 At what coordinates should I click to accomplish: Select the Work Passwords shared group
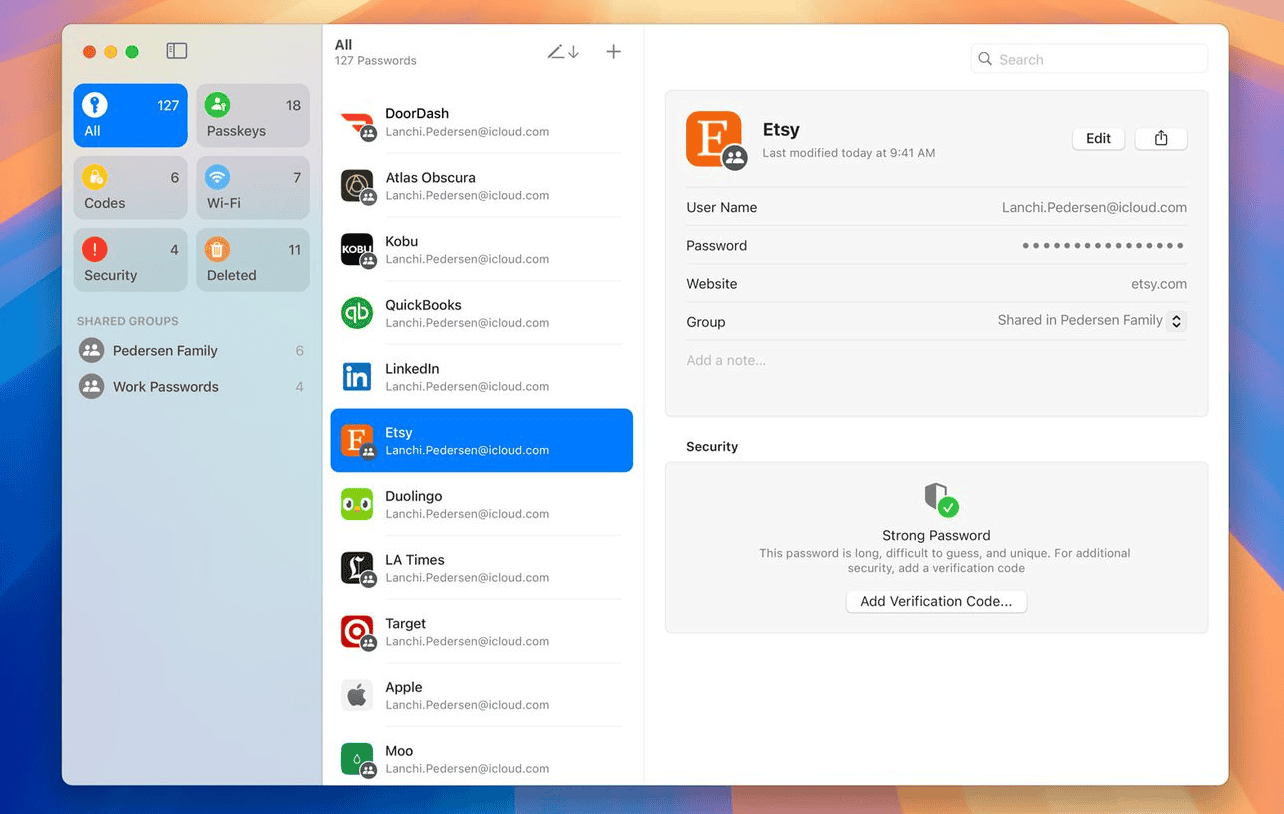coord(192,387)
